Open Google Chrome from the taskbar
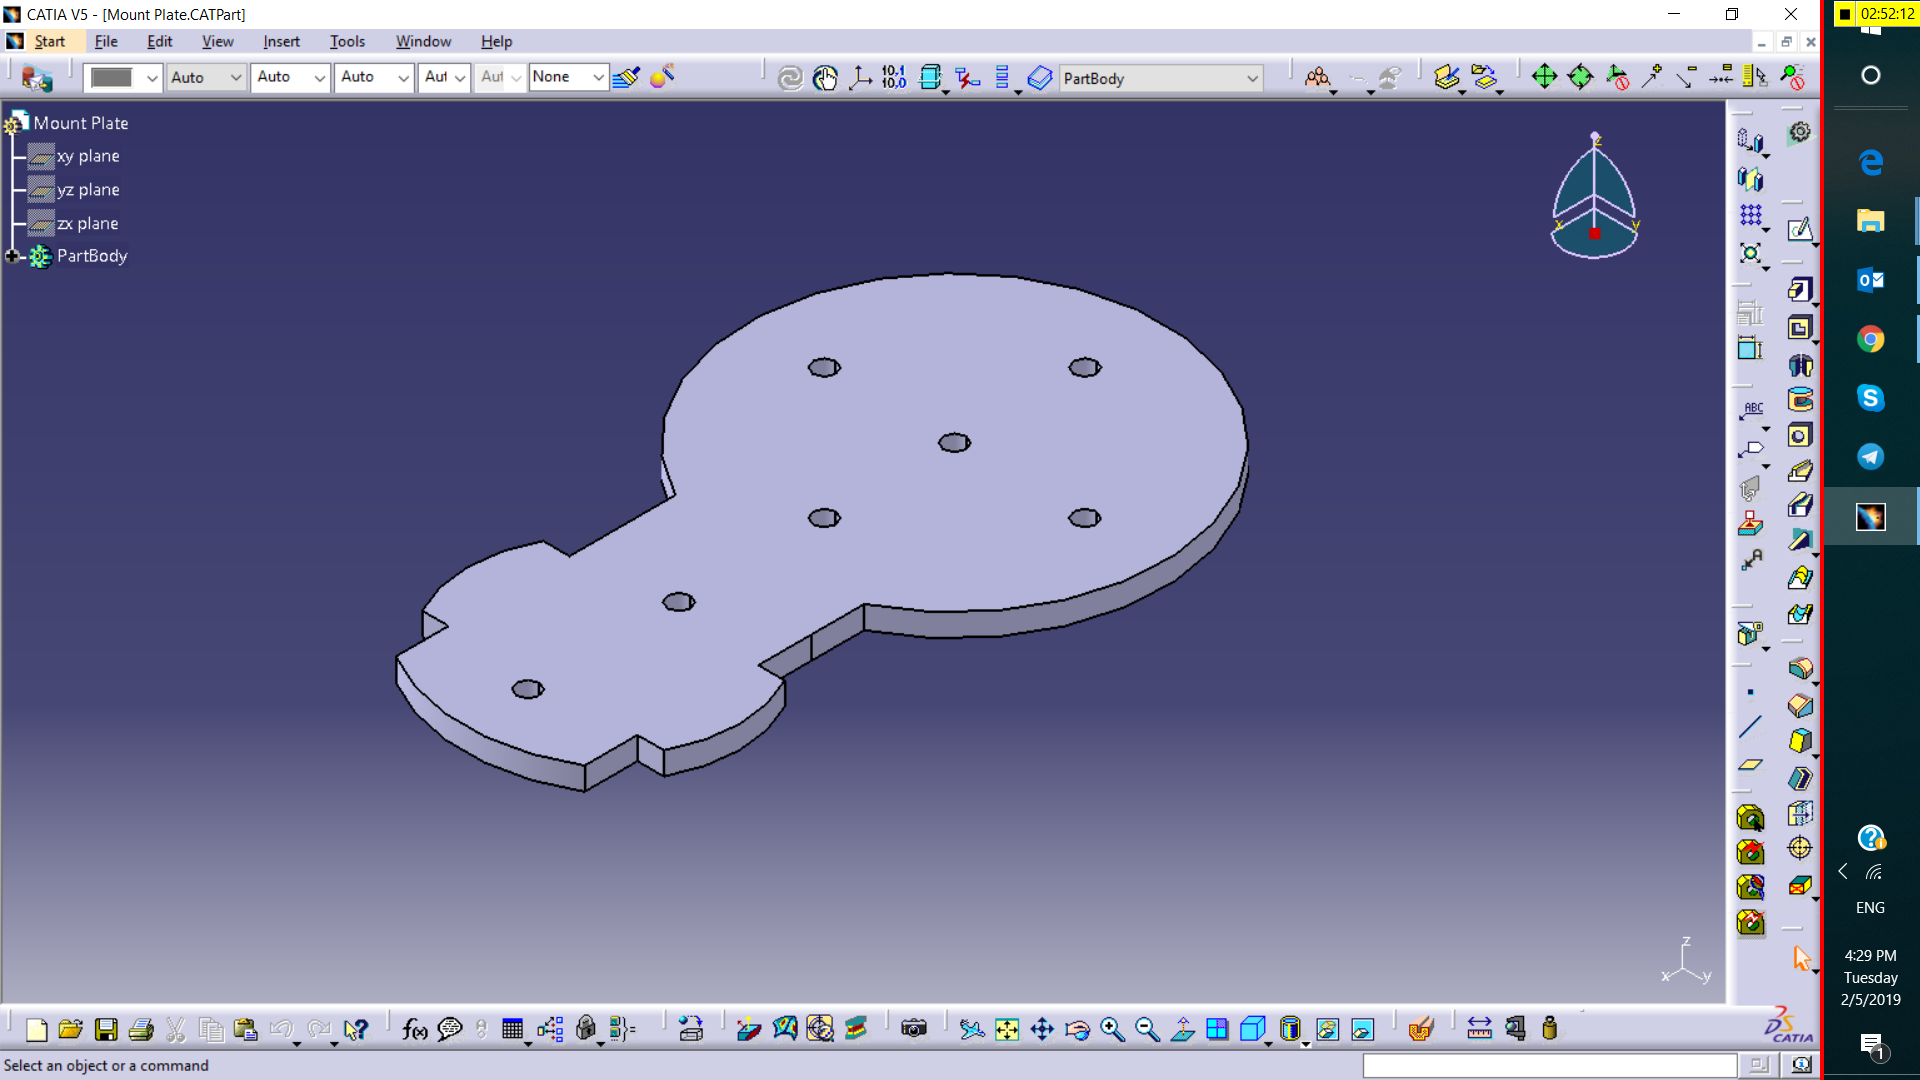Viewport: 1920px width, 1080px height. tap(1870, 339)
